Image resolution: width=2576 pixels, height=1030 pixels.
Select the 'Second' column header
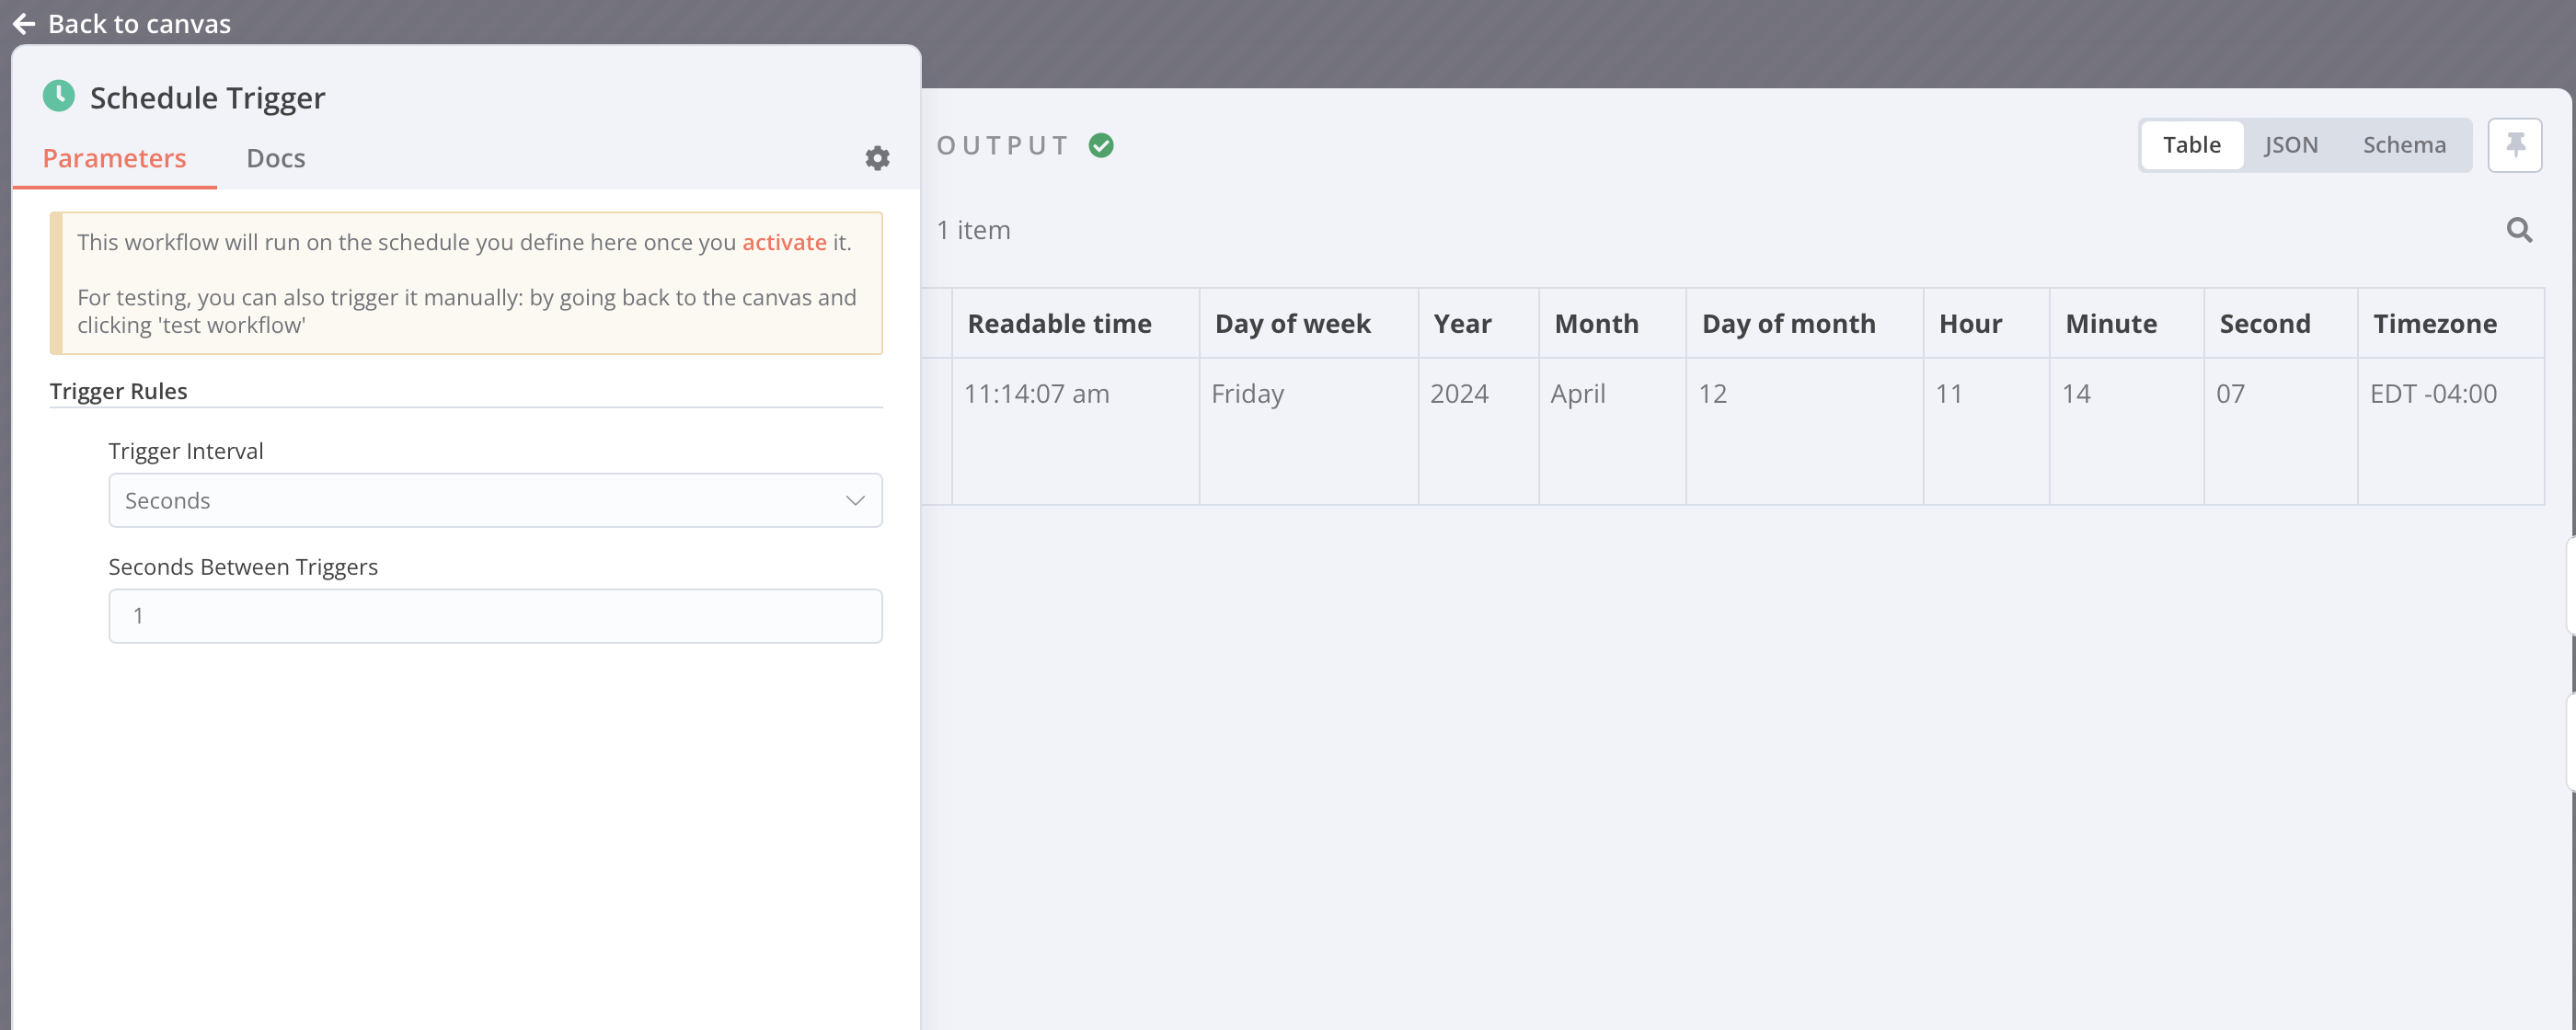[2280, 323]
